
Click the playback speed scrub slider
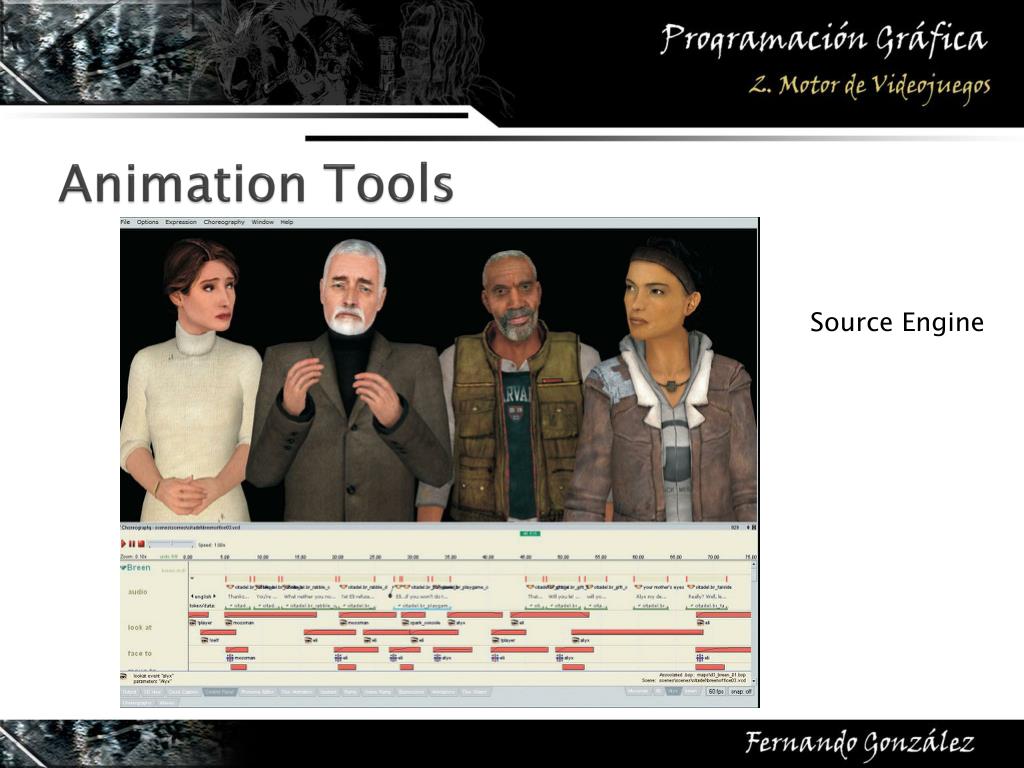171,544
